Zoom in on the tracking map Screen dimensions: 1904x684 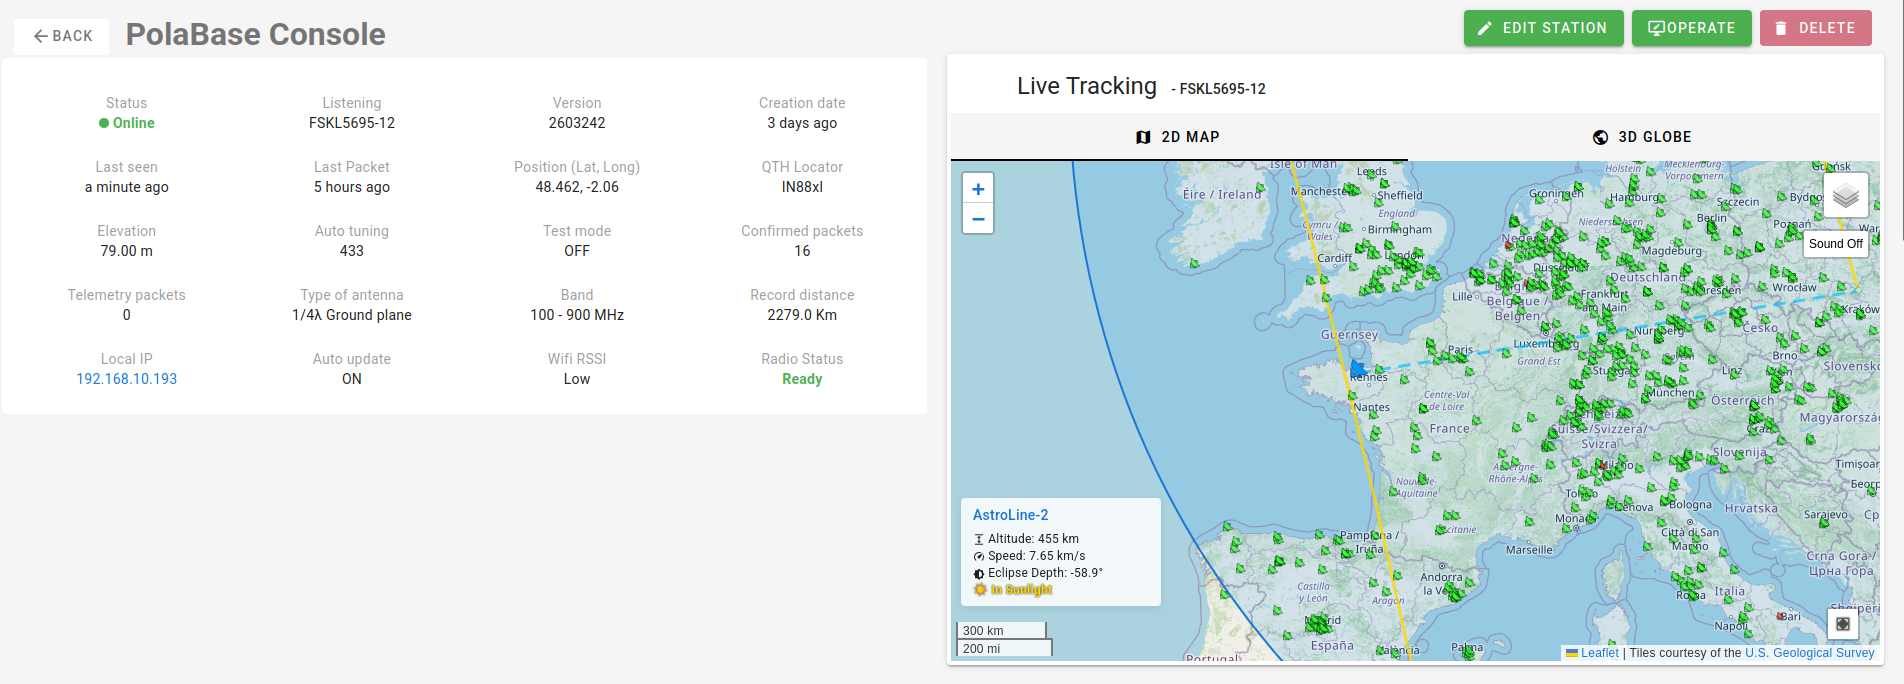tap(978, 189)
